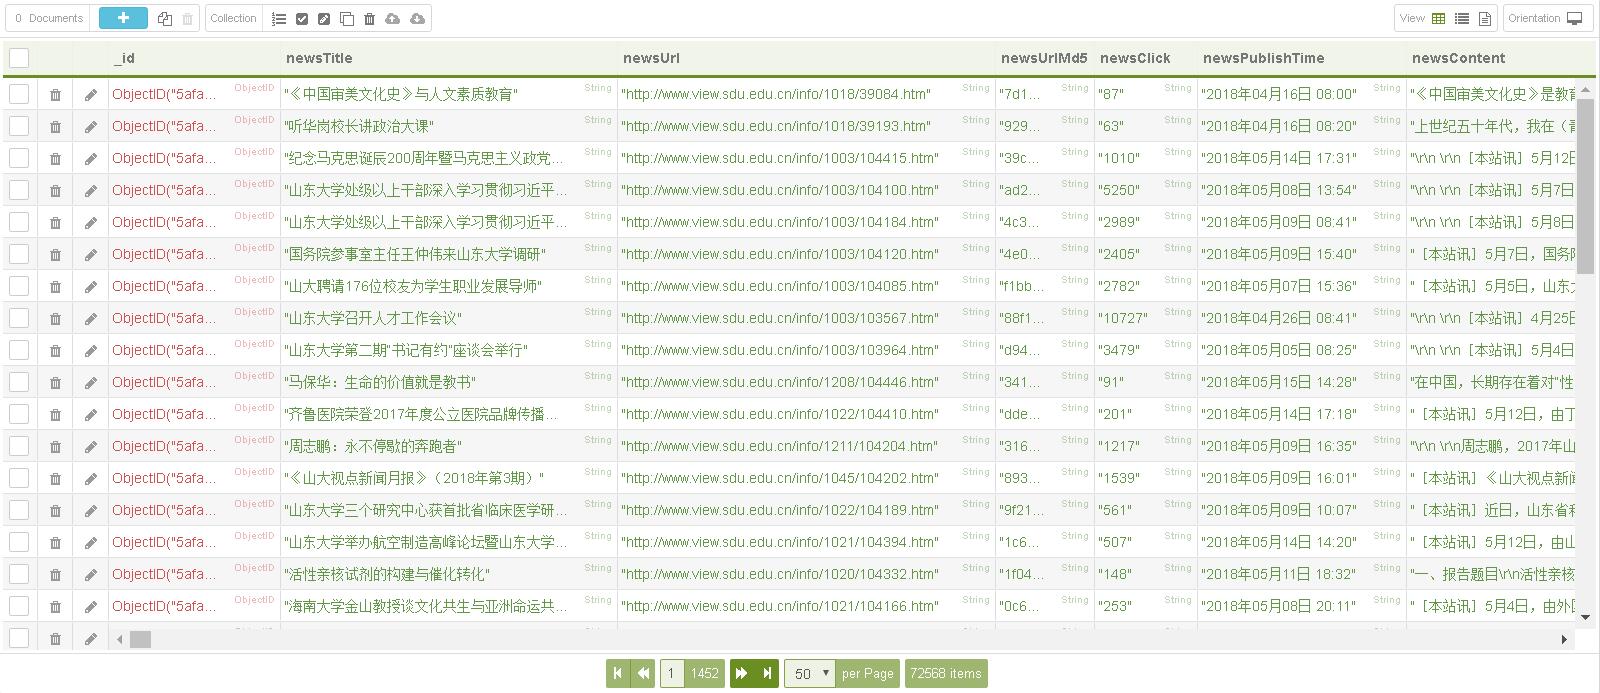Click the current page number field
The height and width of the screenshot is (693, 1600).
[x=672, y=674]
